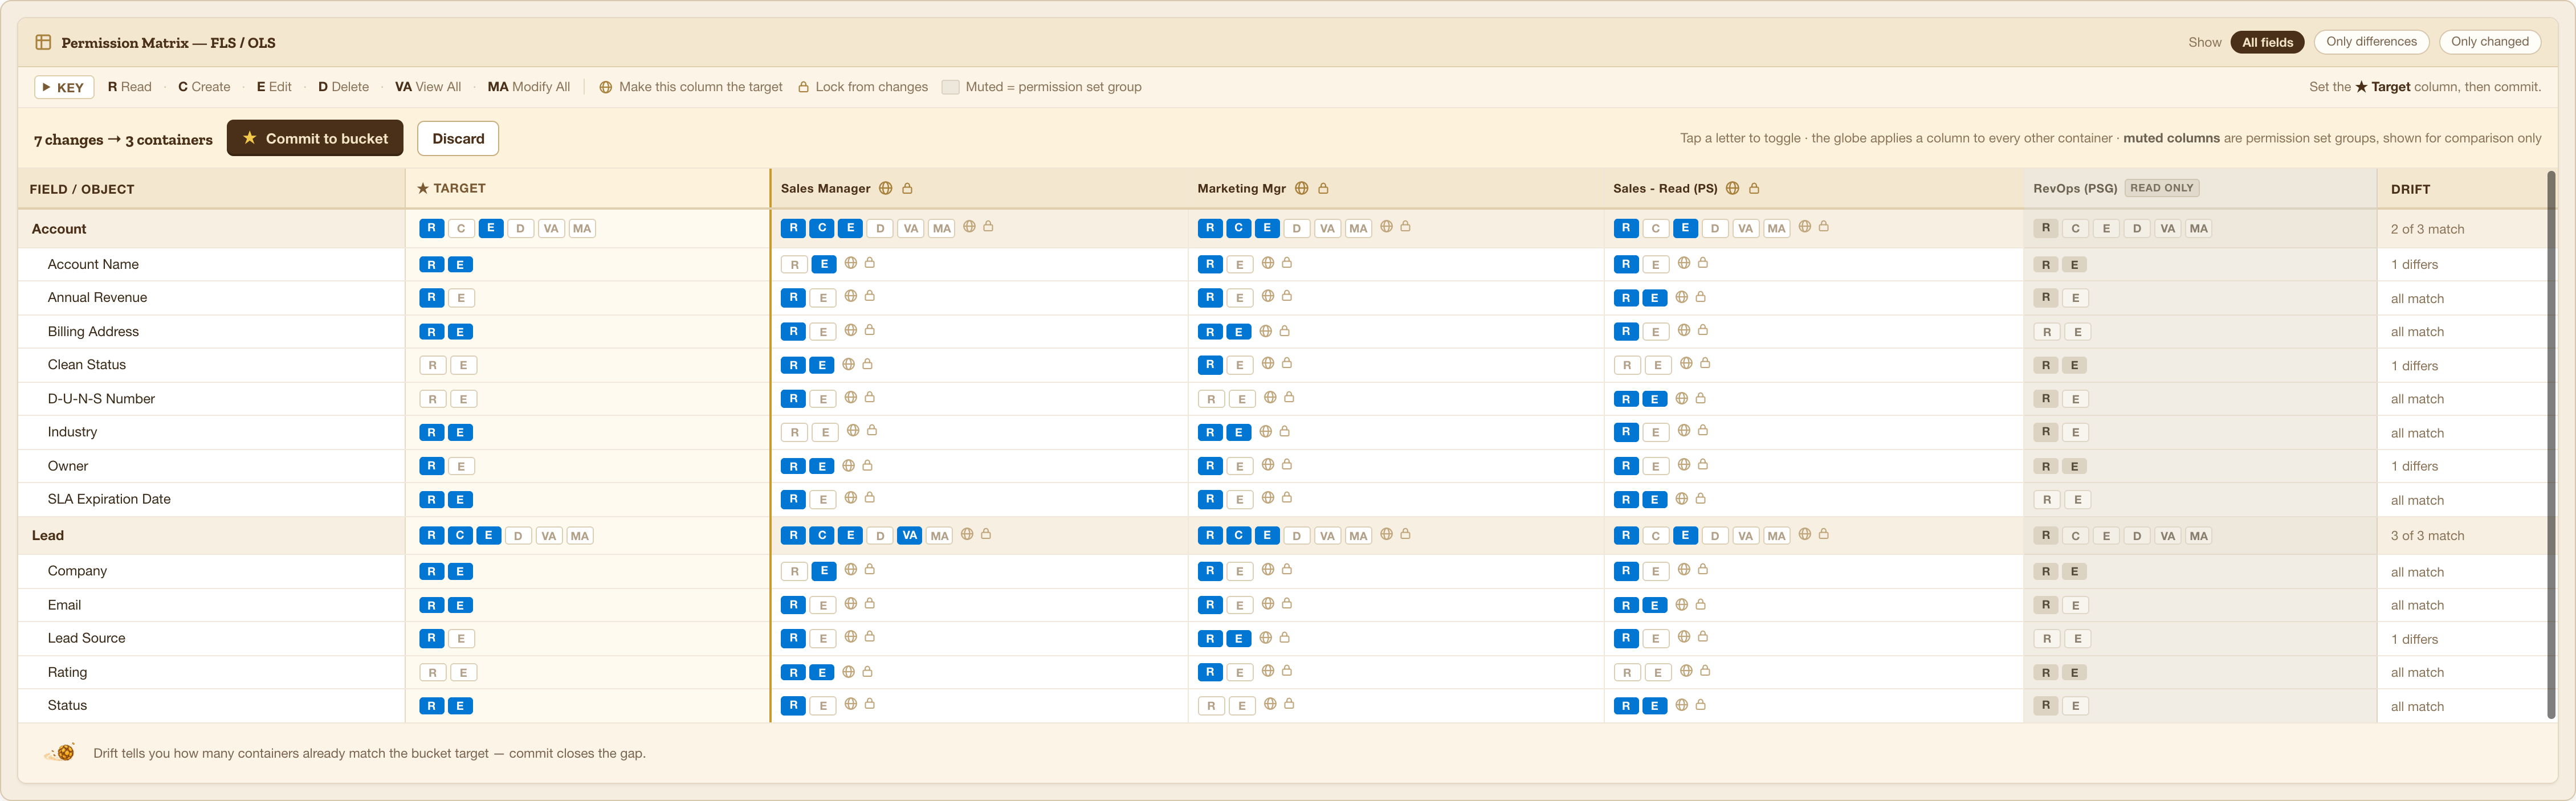This screenshot has height=801, width=2576.
Task: Show Only differences filter
Action: pos(2371,42)
